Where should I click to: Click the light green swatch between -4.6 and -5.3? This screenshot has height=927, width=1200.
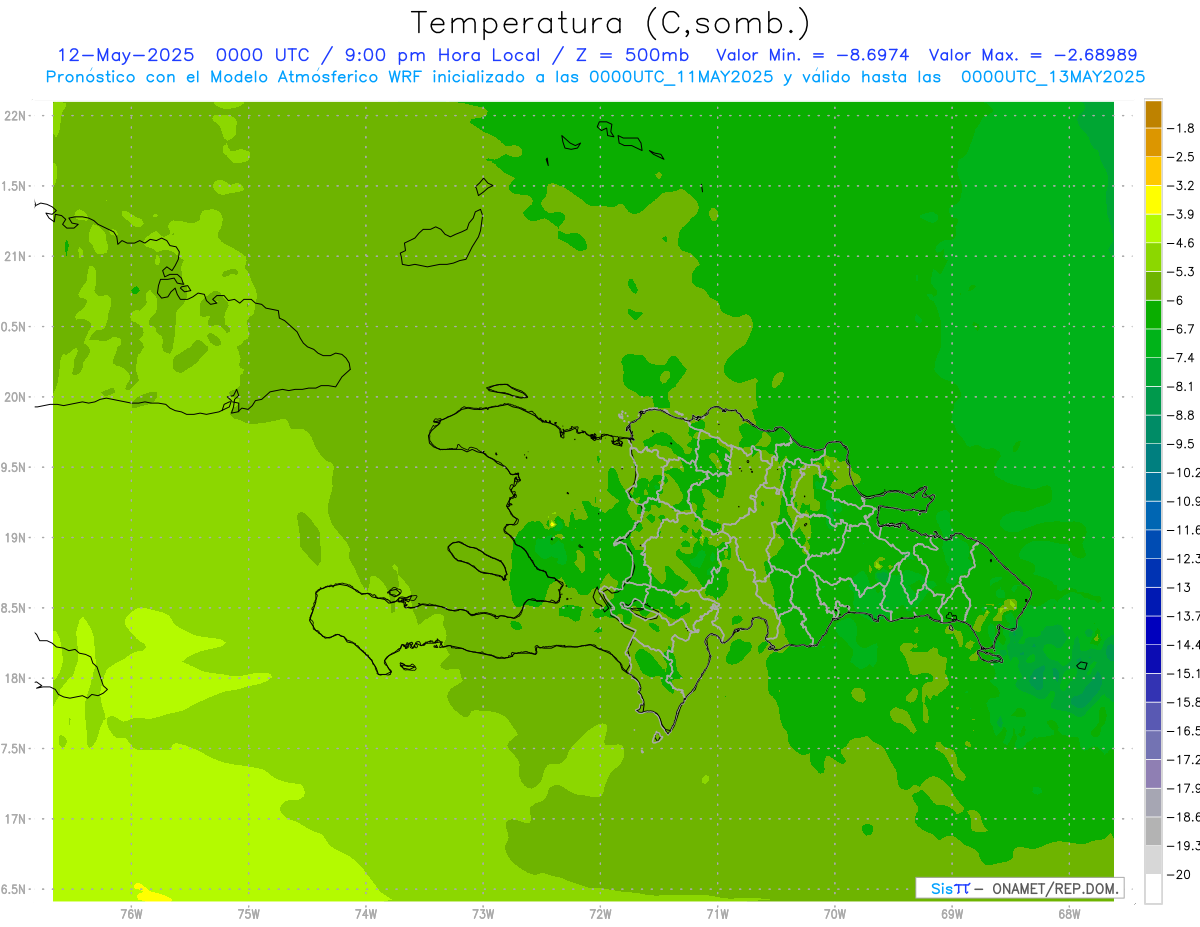pos(1153,257)
